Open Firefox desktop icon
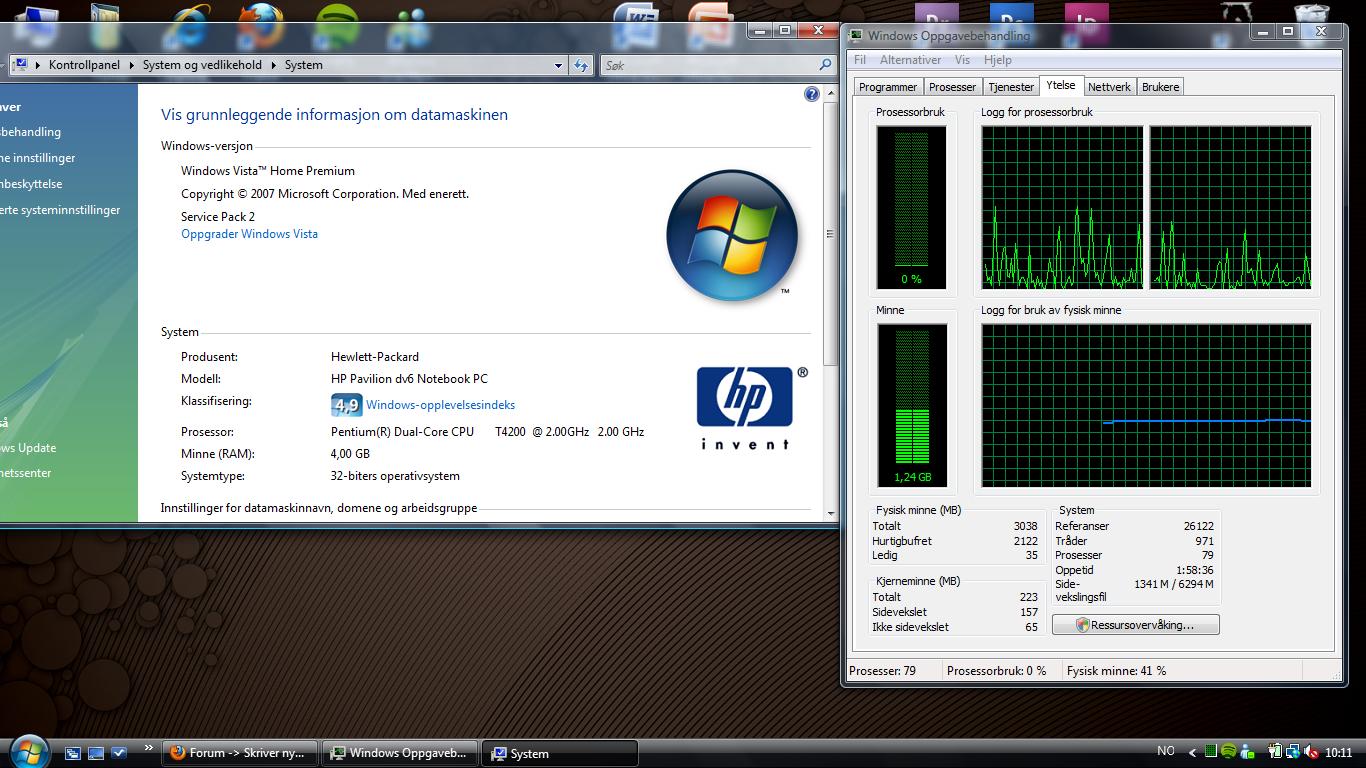Image resolution: width=1366 pixels, height=768 pixels. (262, 26)
